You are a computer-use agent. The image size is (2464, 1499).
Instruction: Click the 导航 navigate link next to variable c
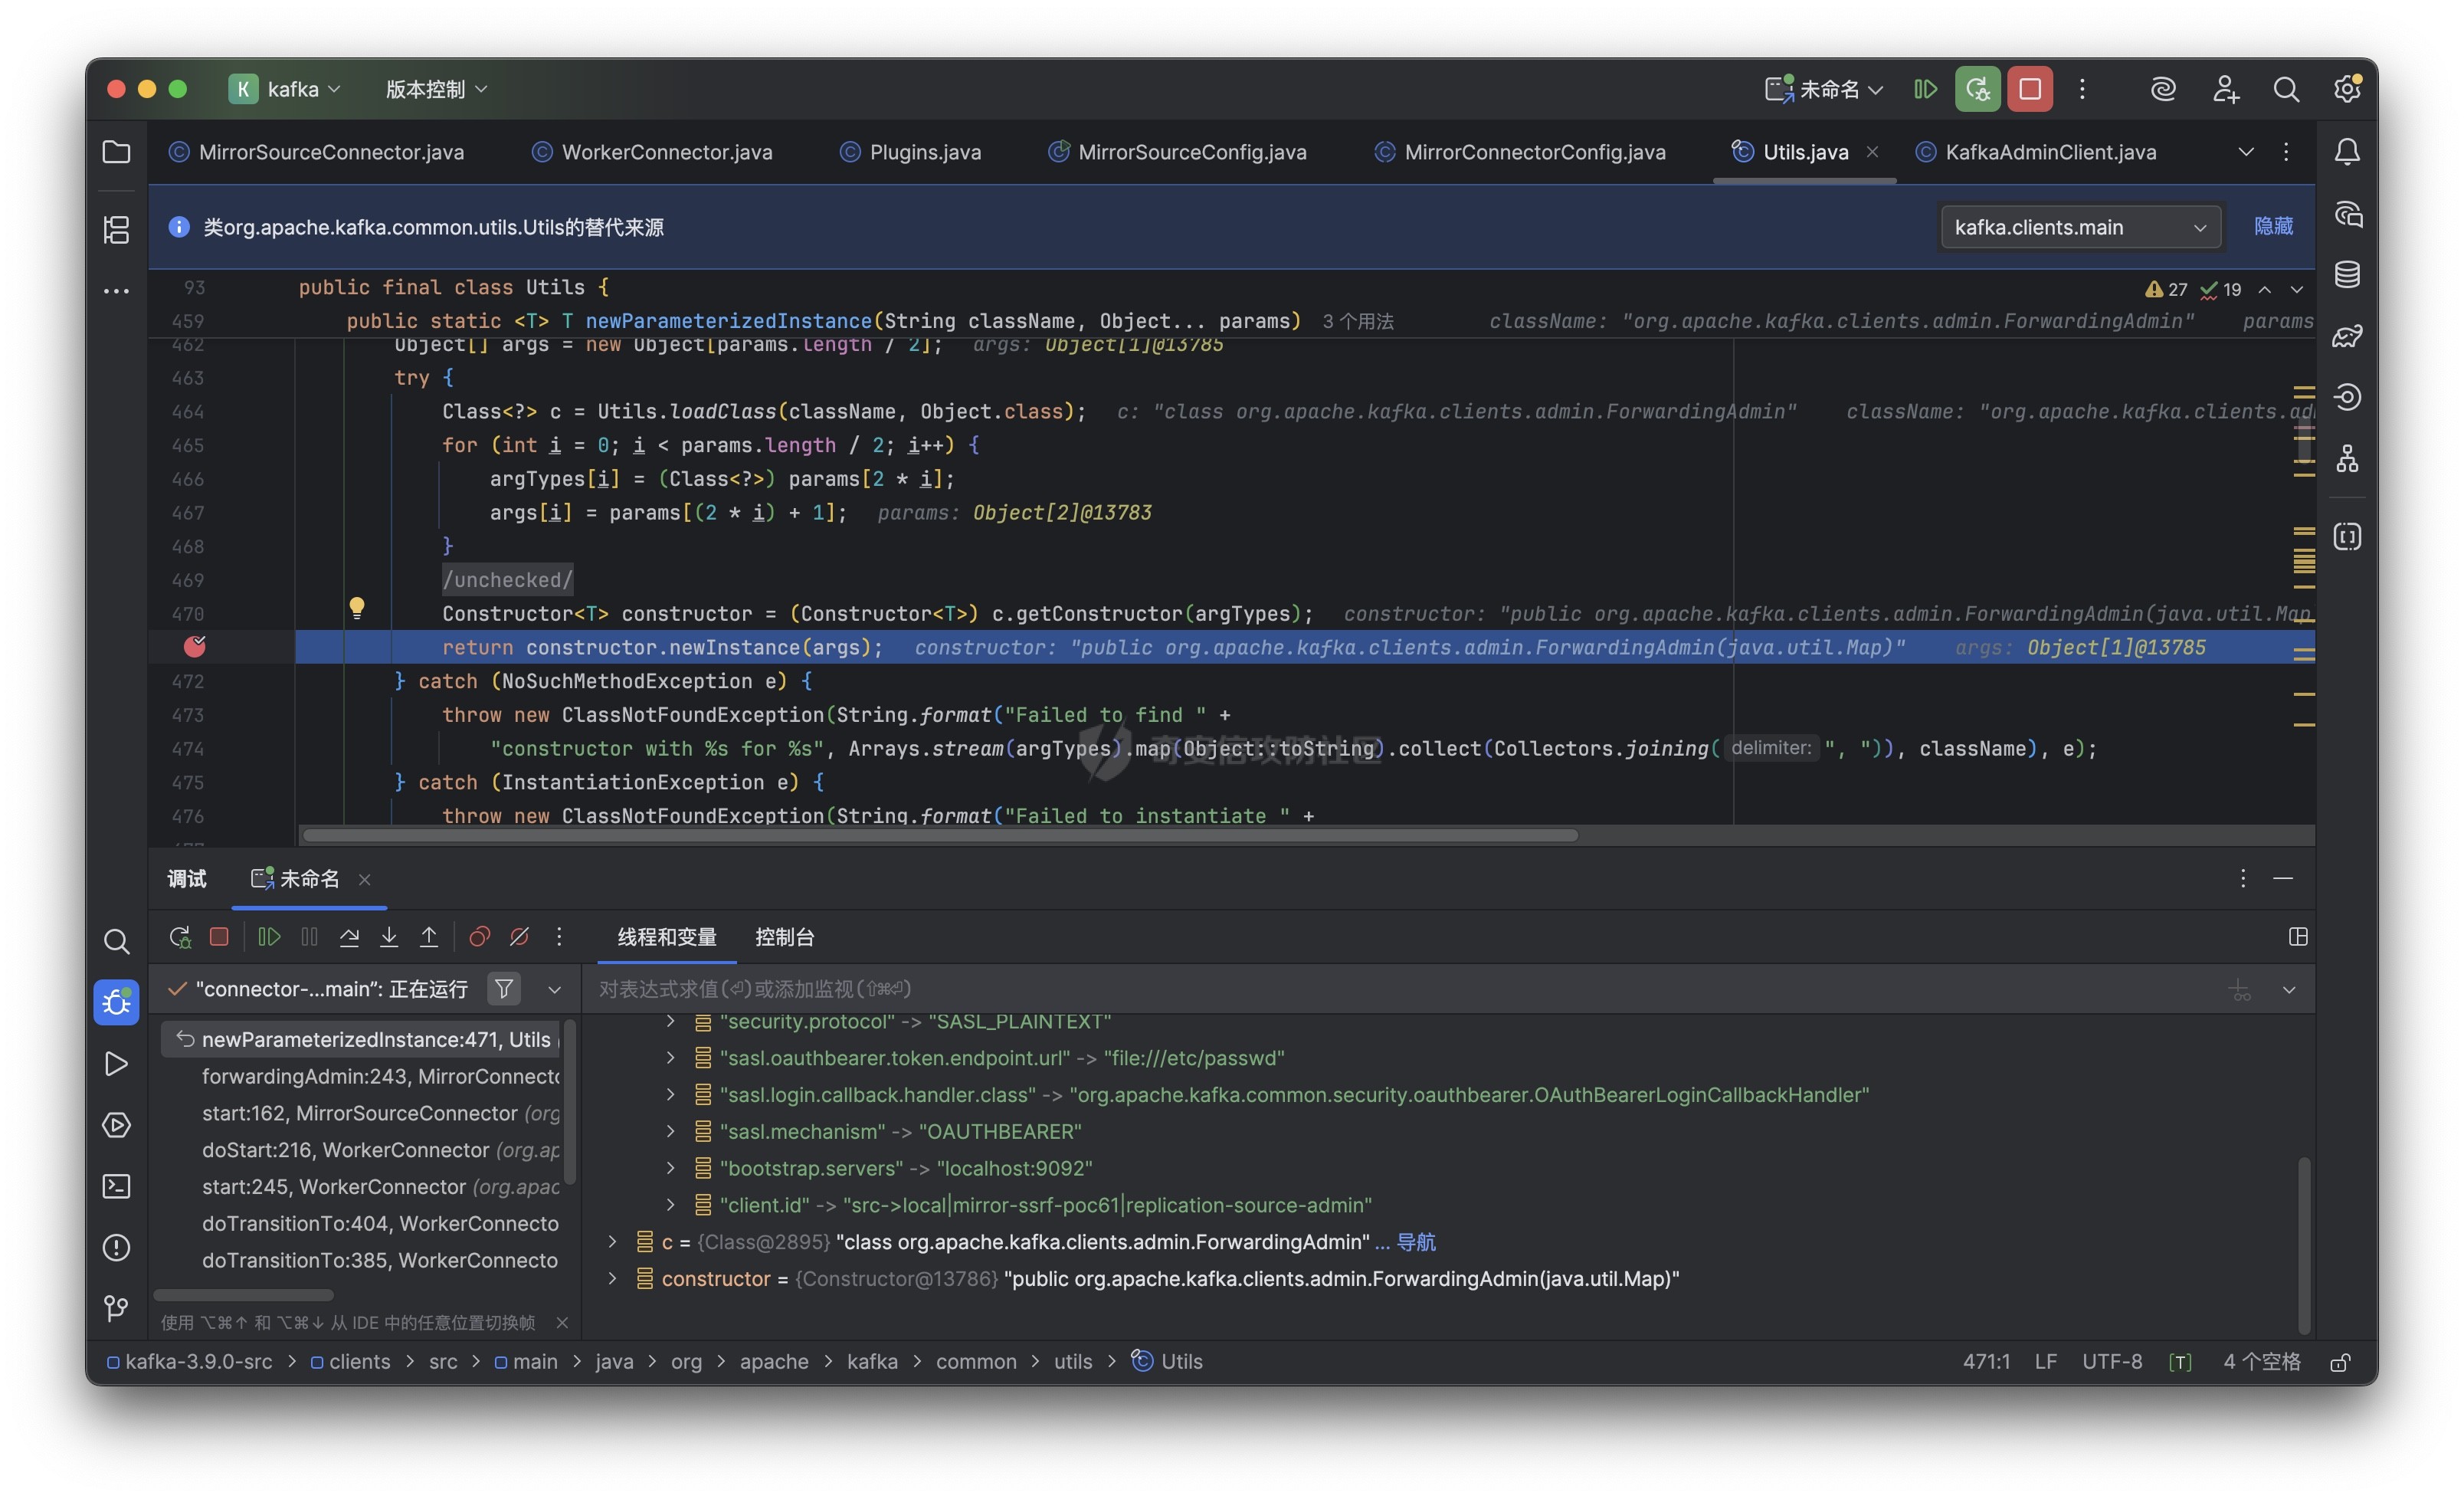(x=1415, y=1242)
